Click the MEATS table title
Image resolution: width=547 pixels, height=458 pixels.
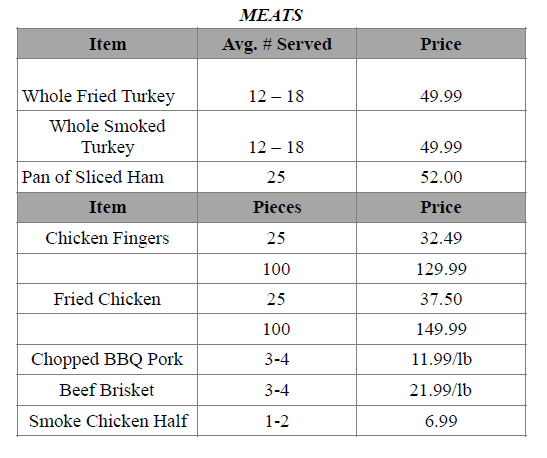click(x=271, y=15)
